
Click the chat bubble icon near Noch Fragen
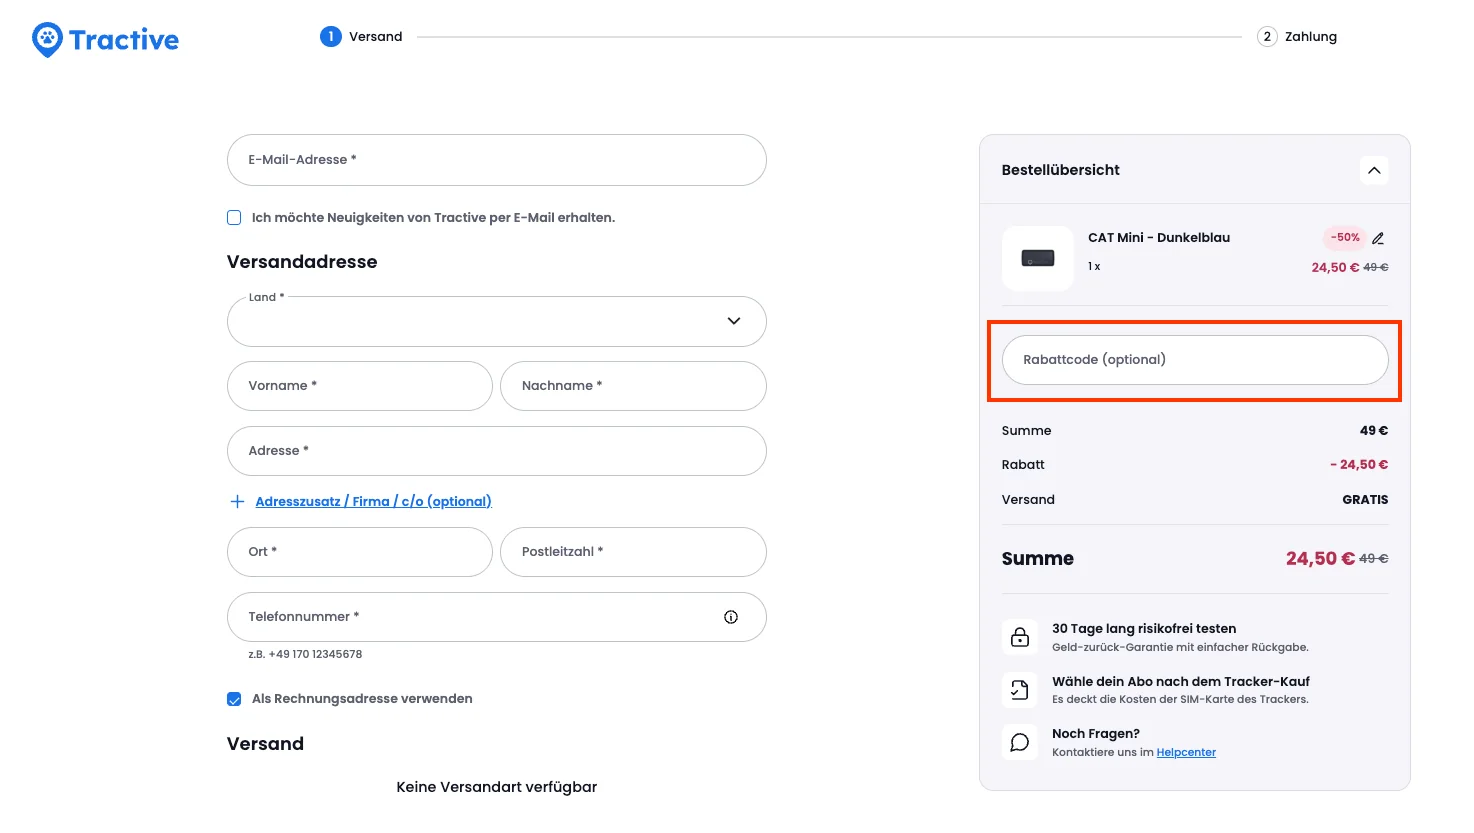1019,741
